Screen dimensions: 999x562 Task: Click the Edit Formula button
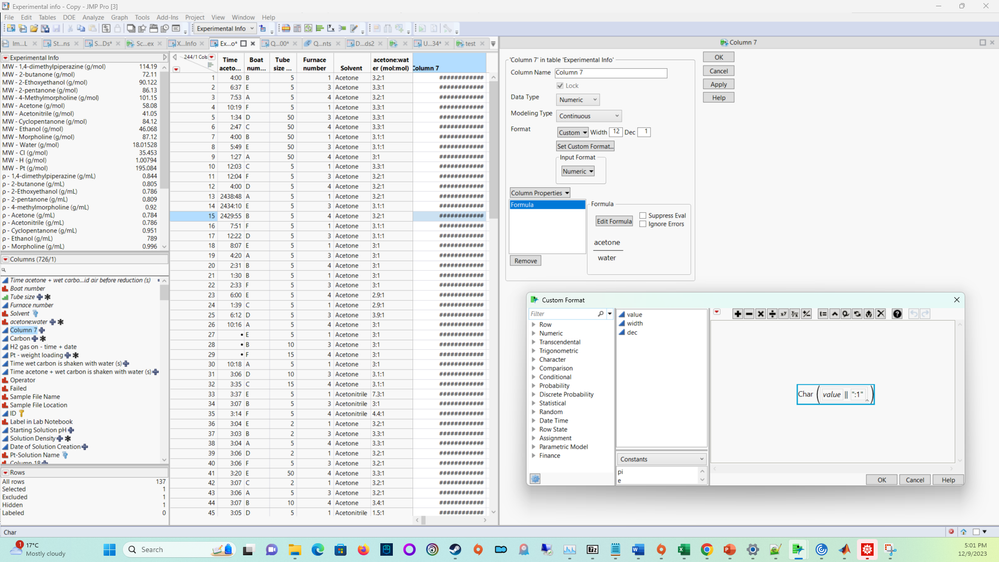613,221
